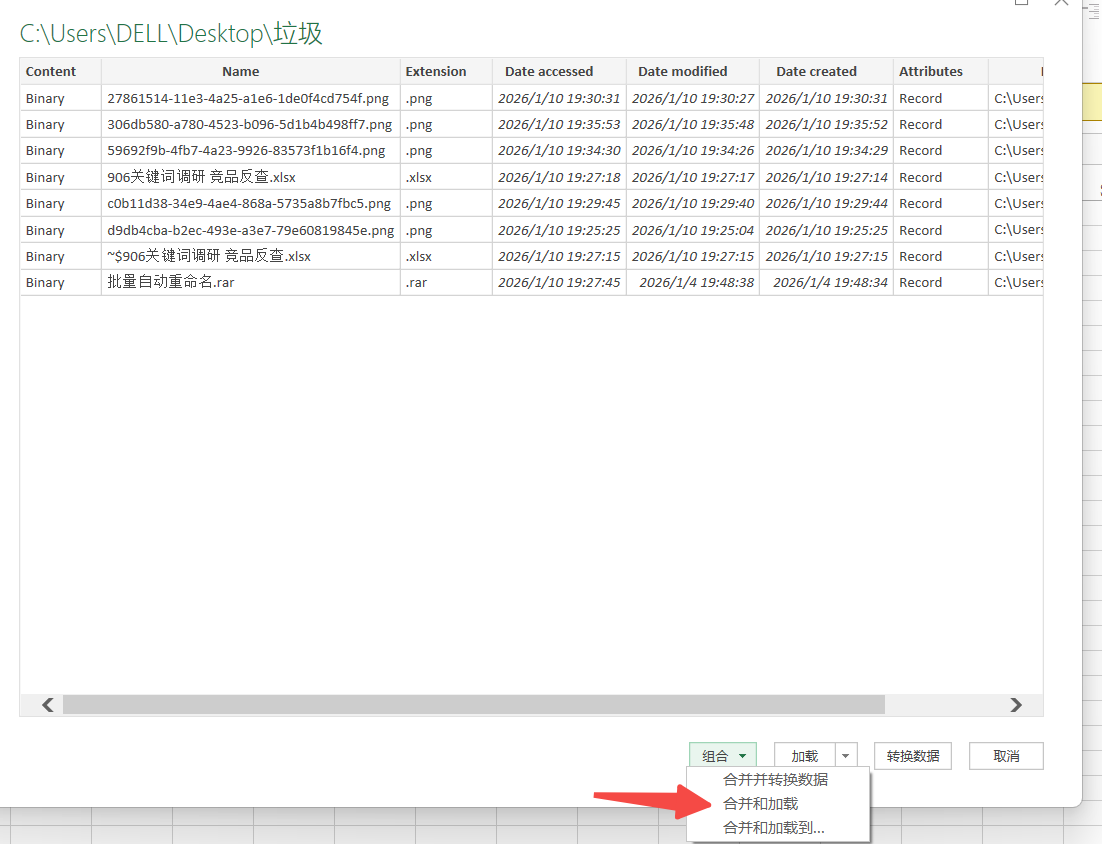This screenshot has width=1102, height=844.
Task: Click the Extension column header
Action: [x=435, y=71]
